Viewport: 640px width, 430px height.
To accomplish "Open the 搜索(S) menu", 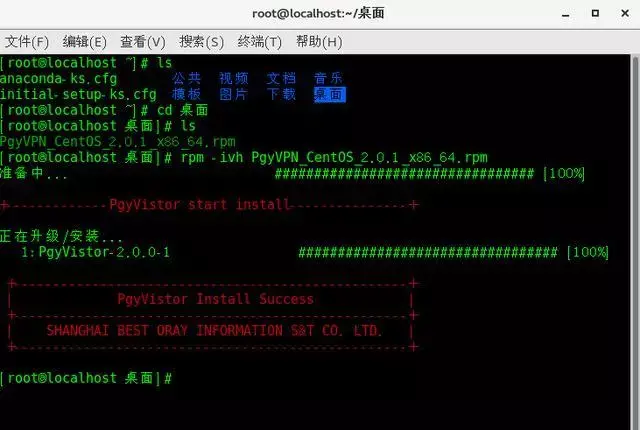I will (202, 42).
